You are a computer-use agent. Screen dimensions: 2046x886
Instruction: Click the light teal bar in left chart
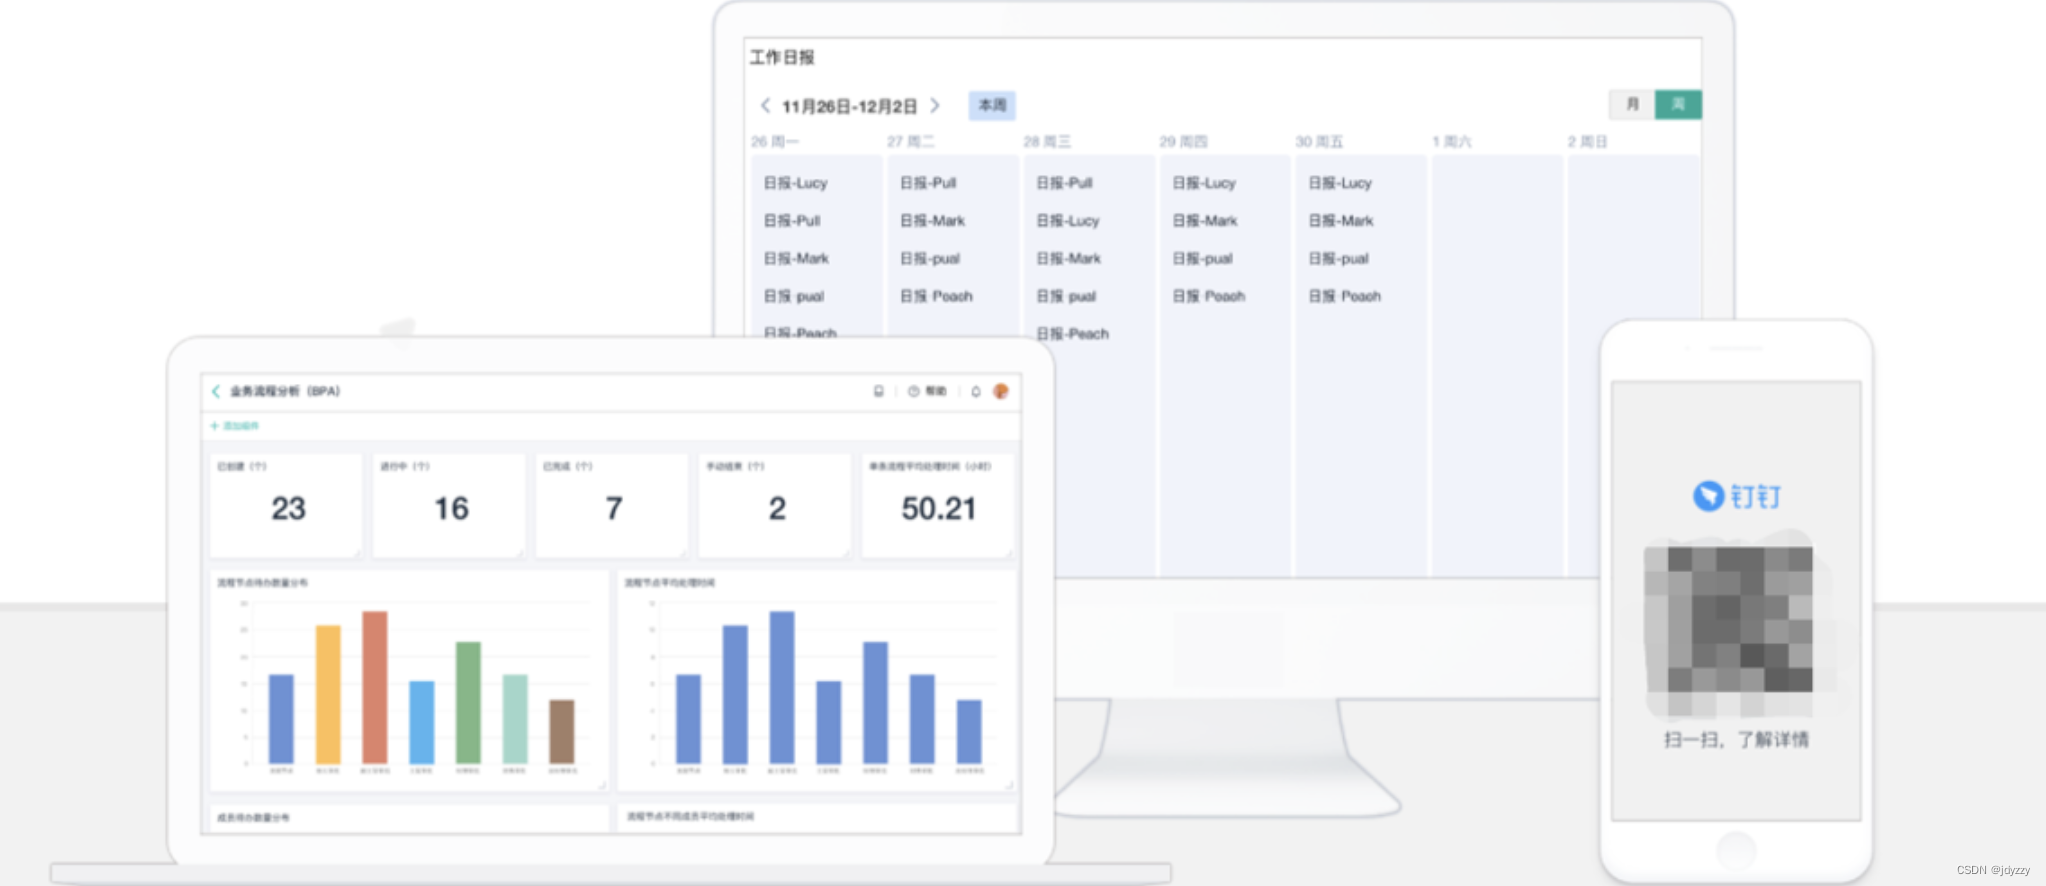(515, 719)
